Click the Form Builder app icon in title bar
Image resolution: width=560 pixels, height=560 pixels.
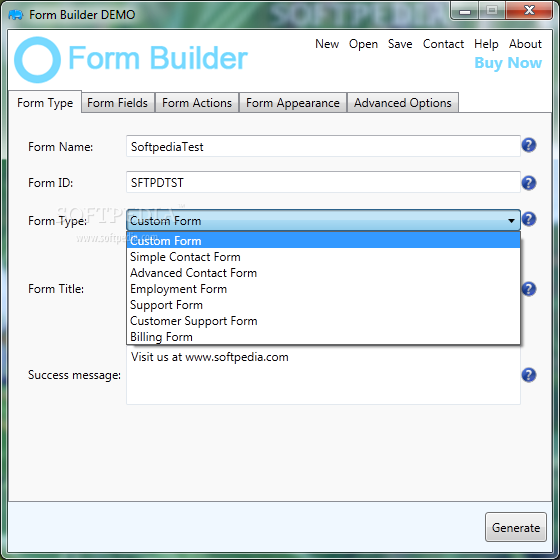(15, 15)
